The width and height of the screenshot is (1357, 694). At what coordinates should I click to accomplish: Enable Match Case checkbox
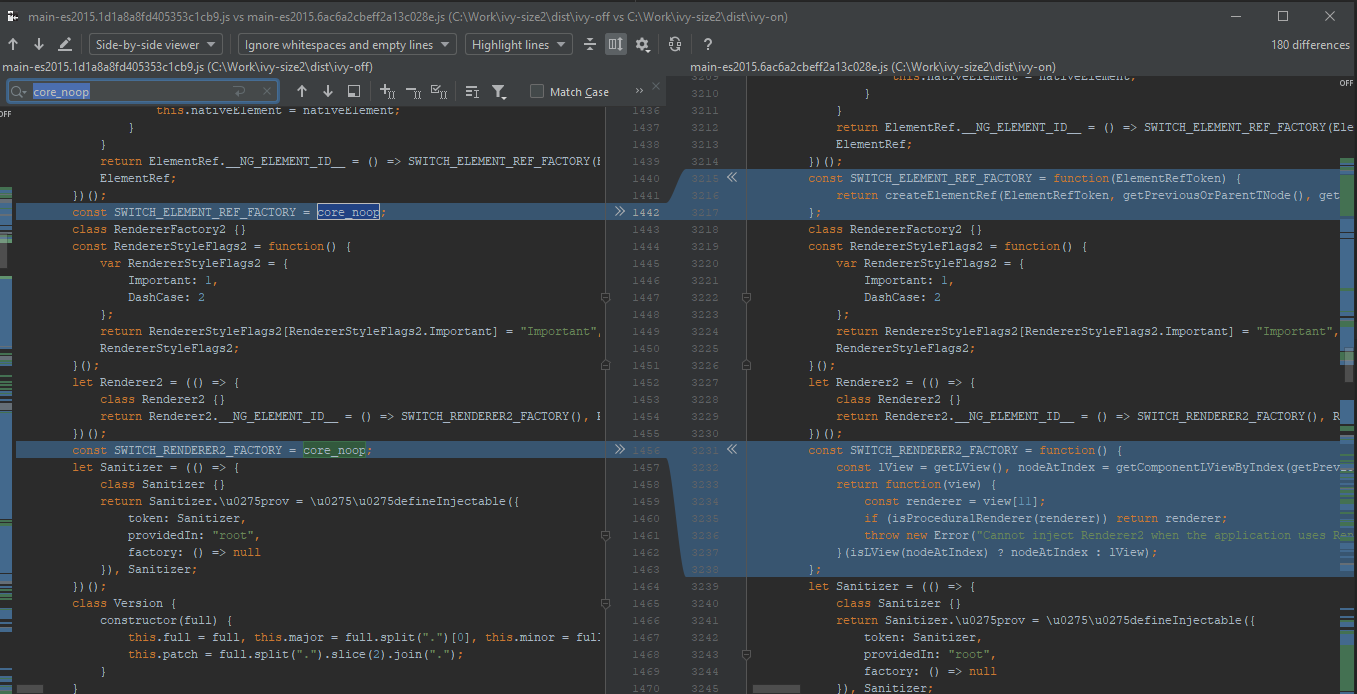pos(537,91)
